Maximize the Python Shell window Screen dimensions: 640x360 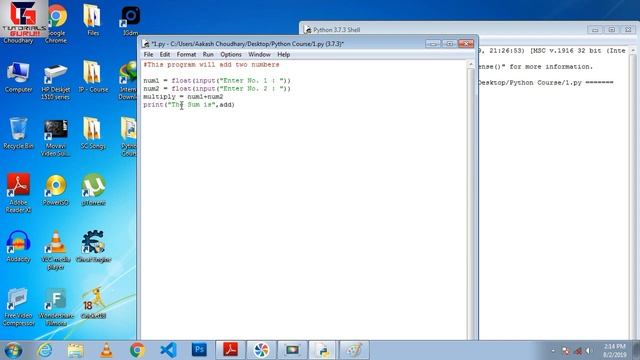(x=611, y=30)
